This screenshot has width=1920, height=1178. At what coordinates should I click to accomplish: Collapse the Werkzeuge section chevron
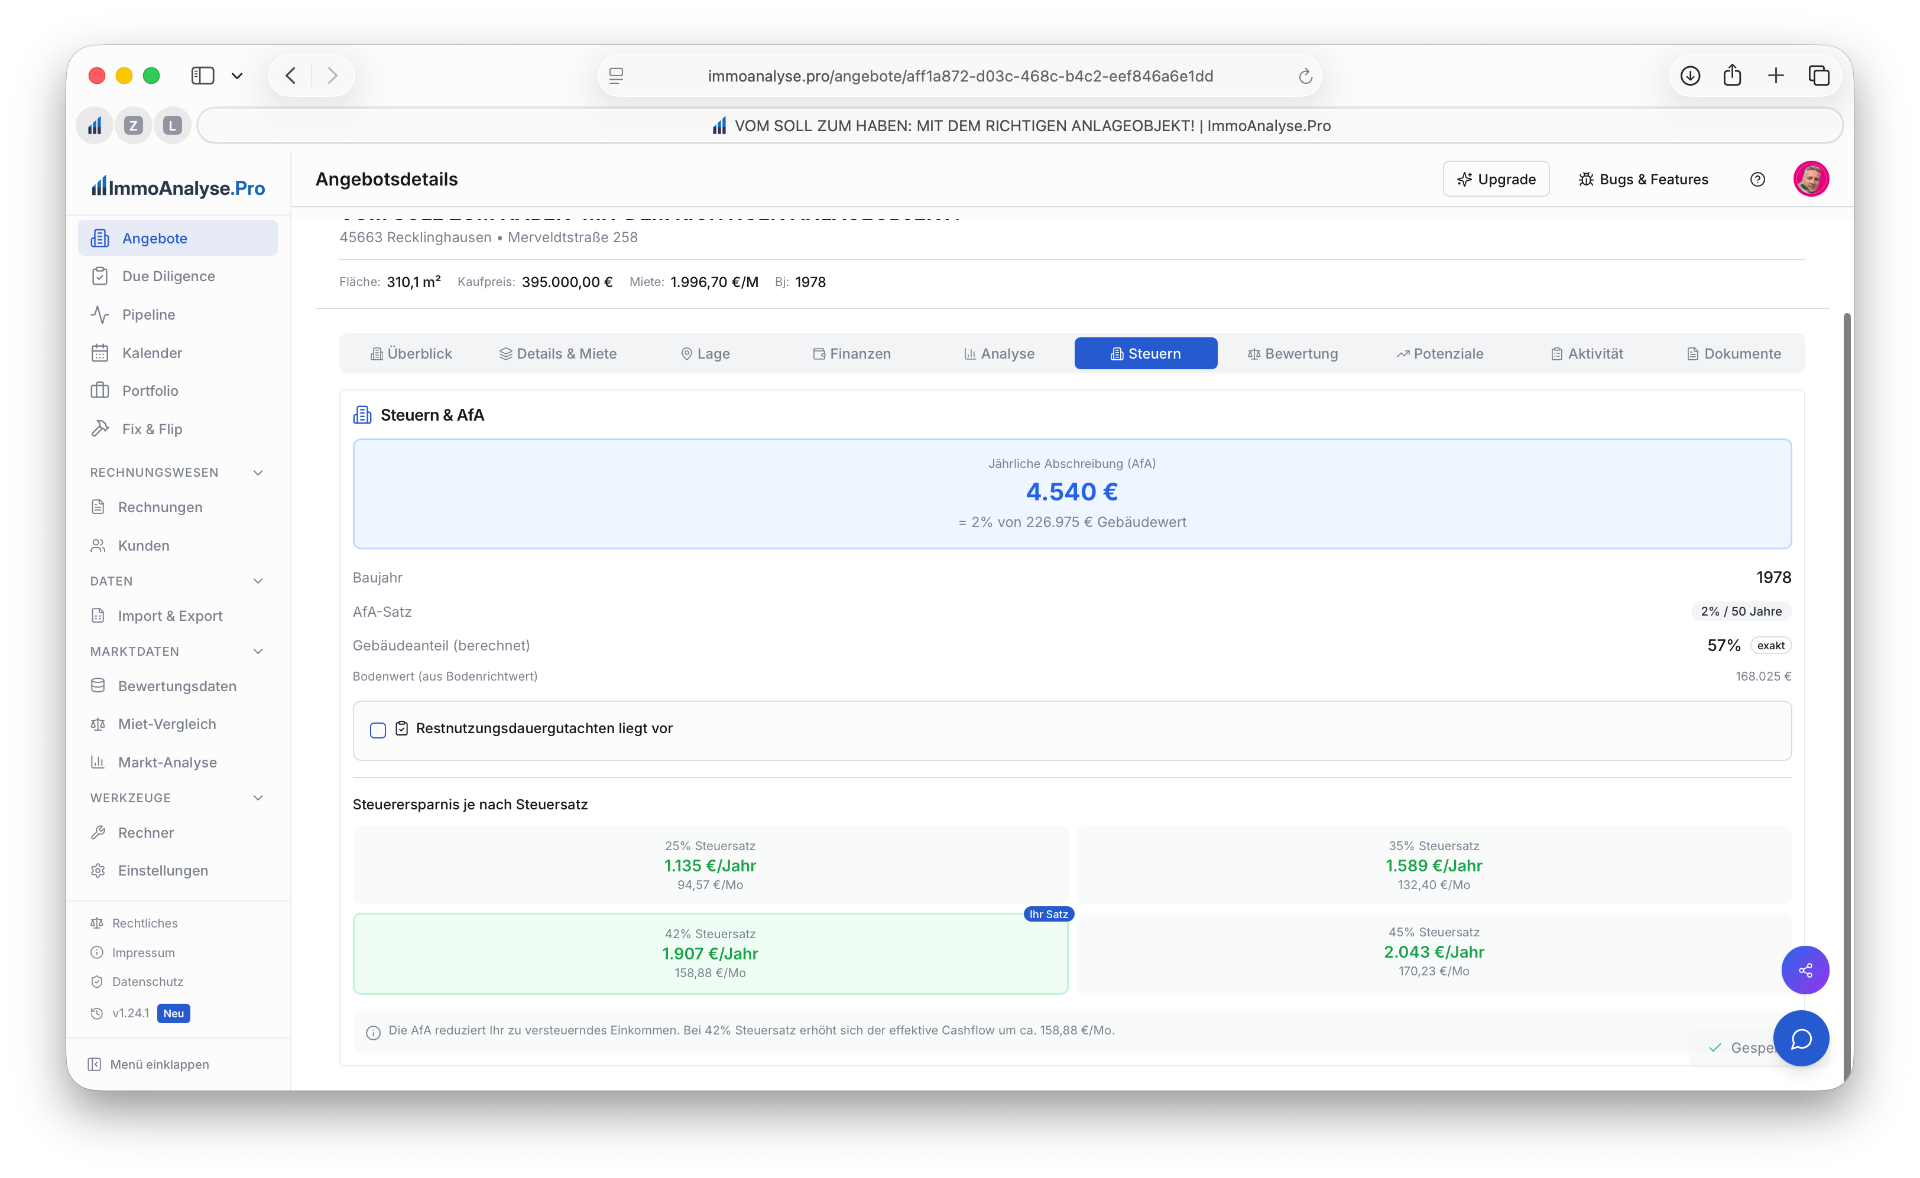(258, 798)
